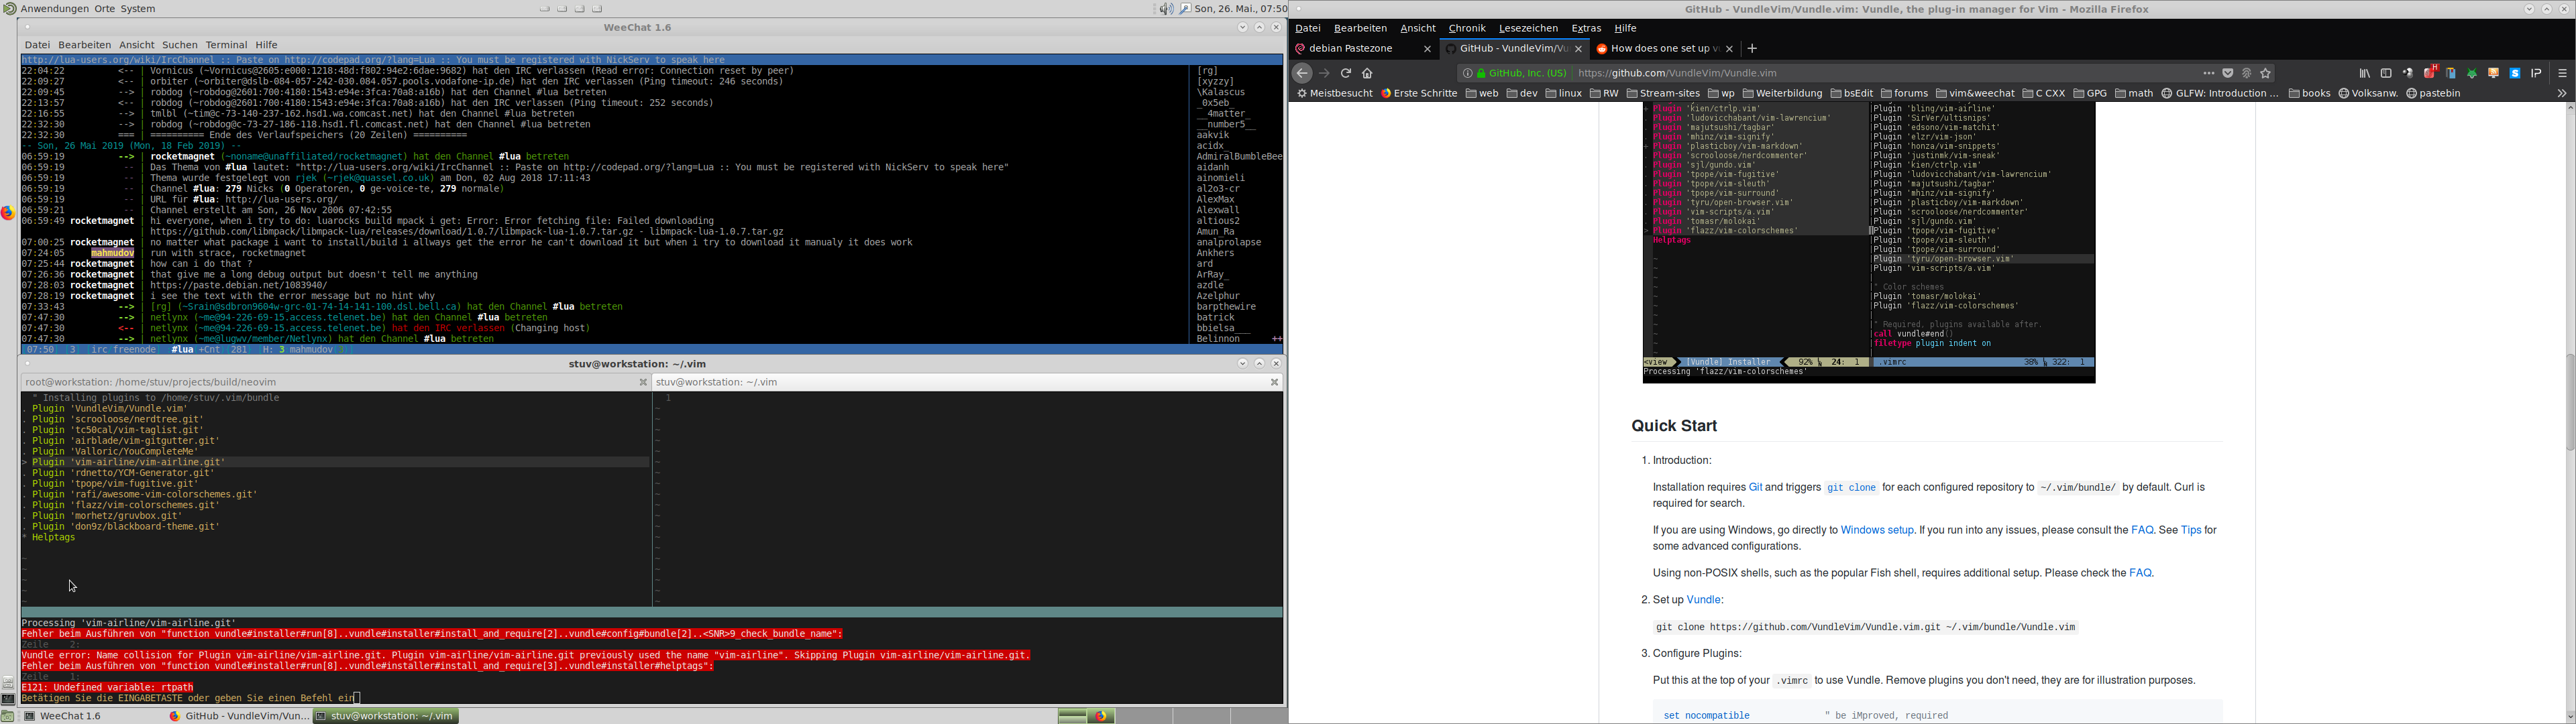2576x724 pixels.
Task: Follow the 'Windows setup' link
Action: click(1877, 530)
